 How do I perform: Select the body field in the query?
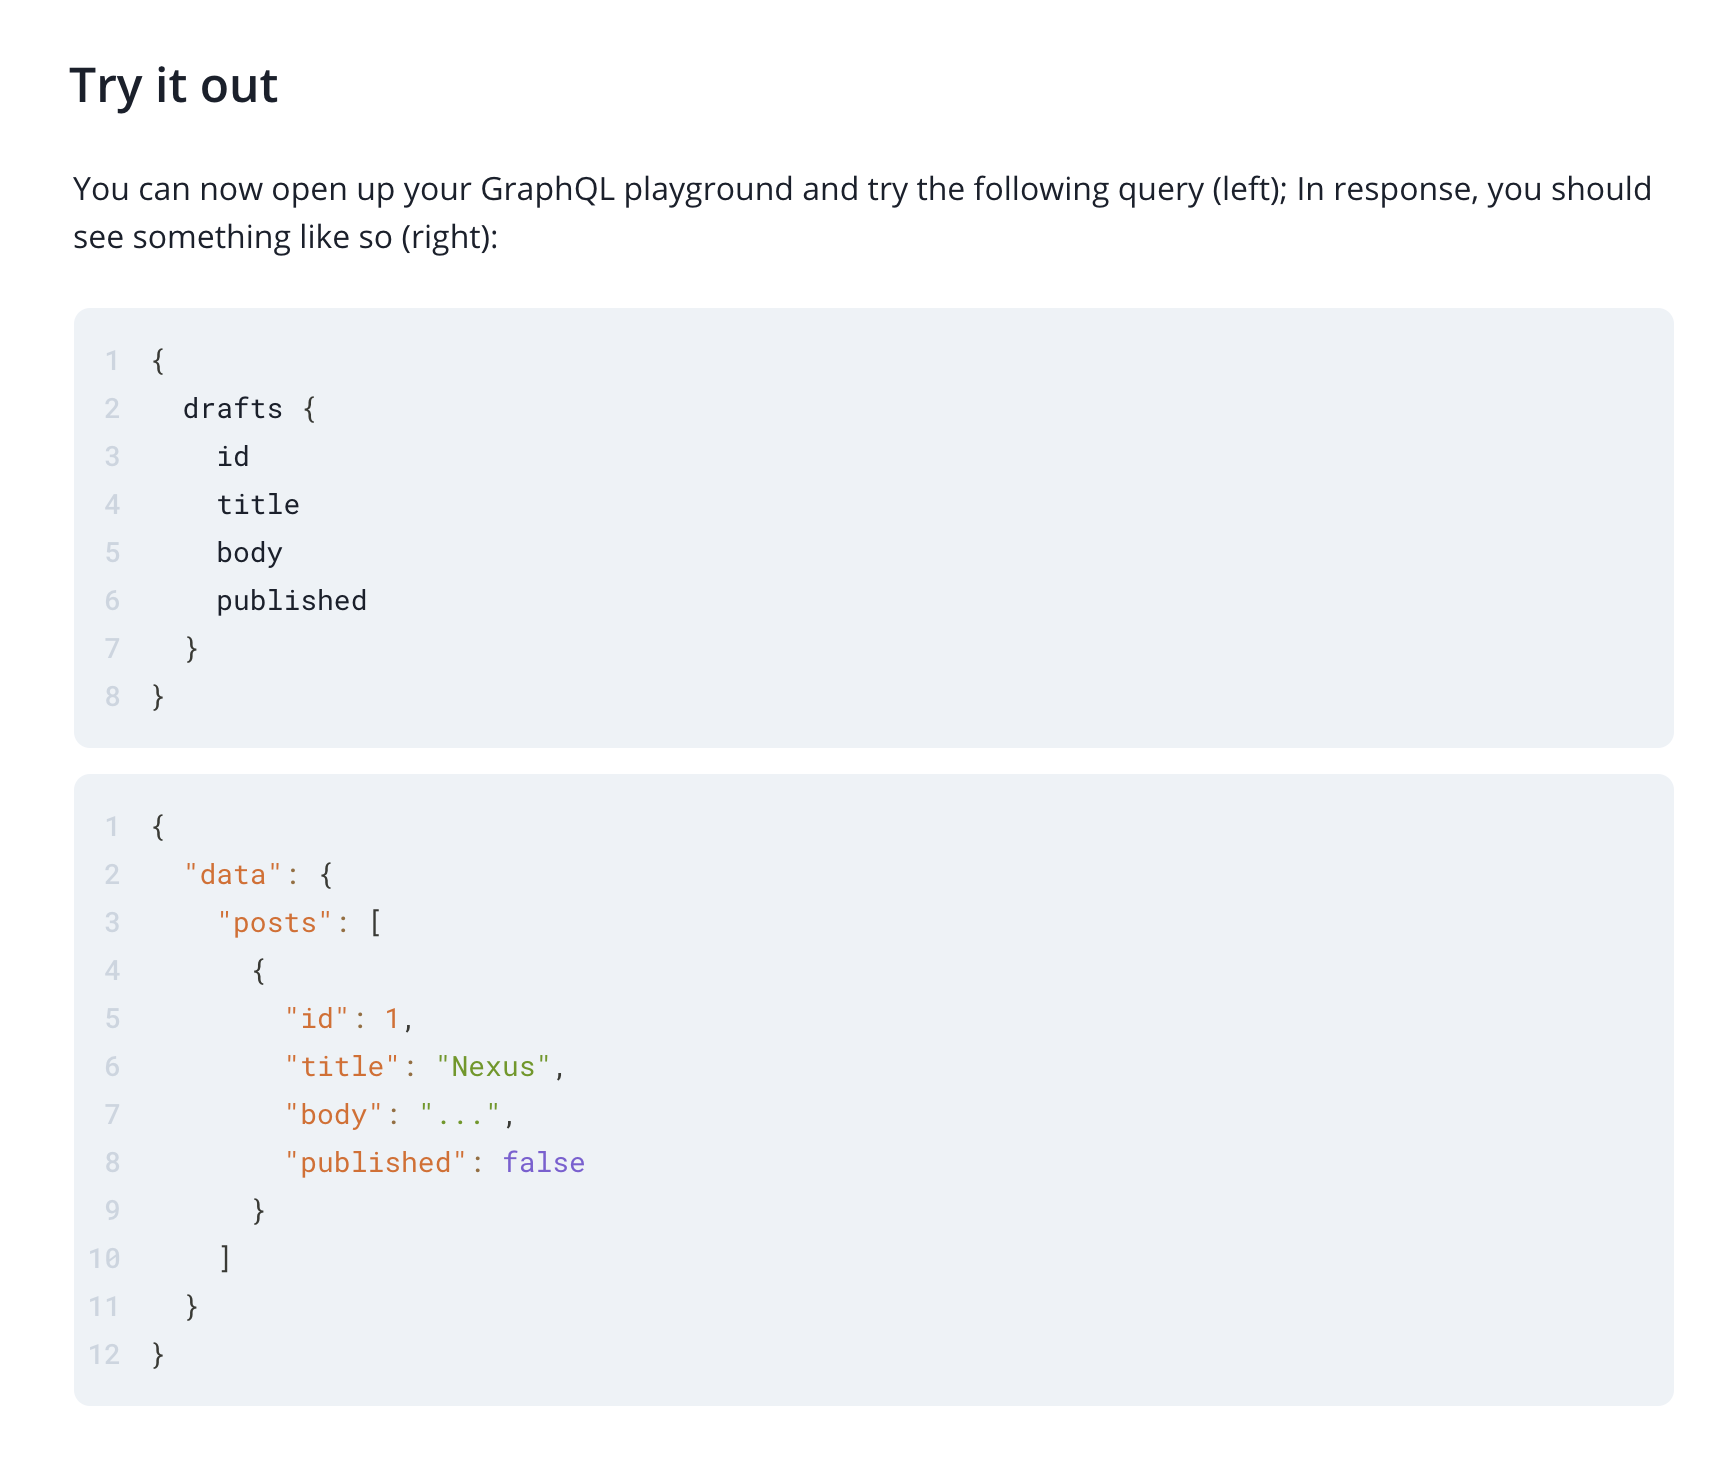(250, 552)
